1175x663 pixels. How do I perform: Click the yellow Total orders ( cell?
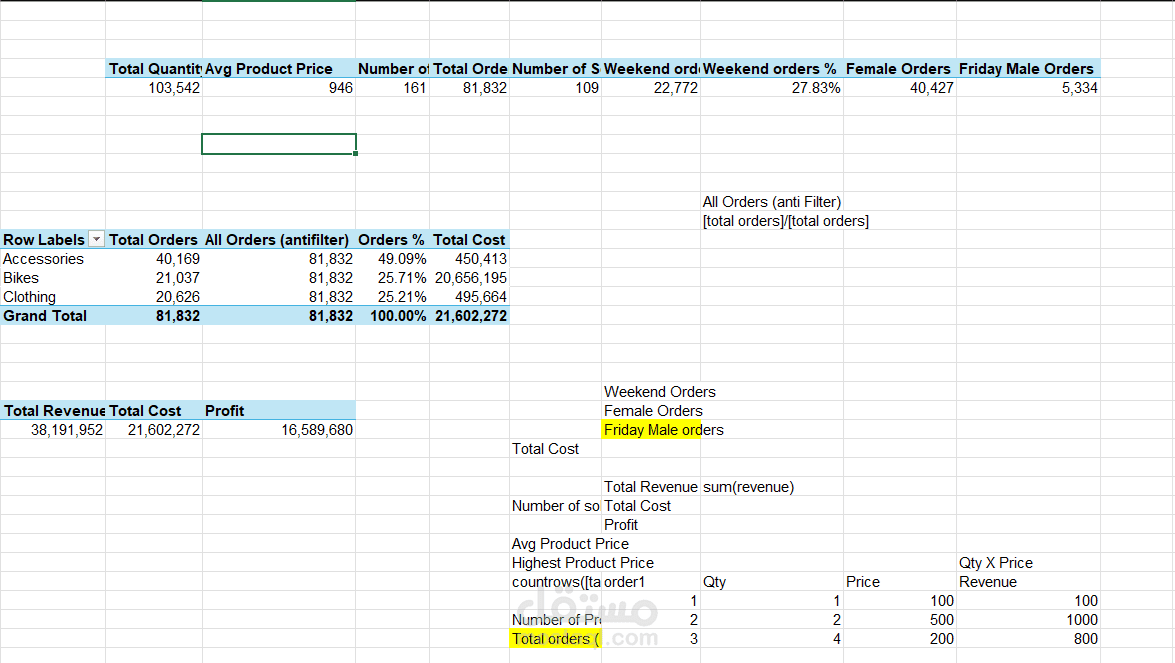[555, 639]
